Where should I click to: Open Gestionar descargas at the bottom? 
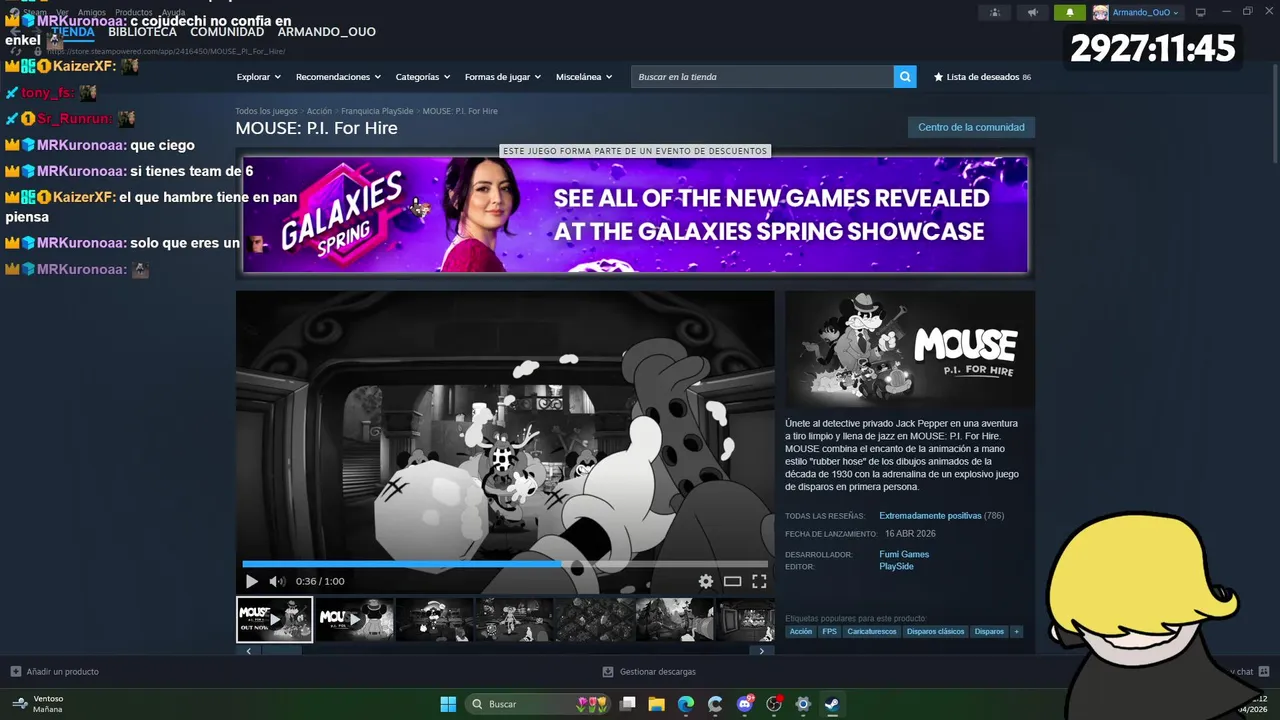pos(649,672)
